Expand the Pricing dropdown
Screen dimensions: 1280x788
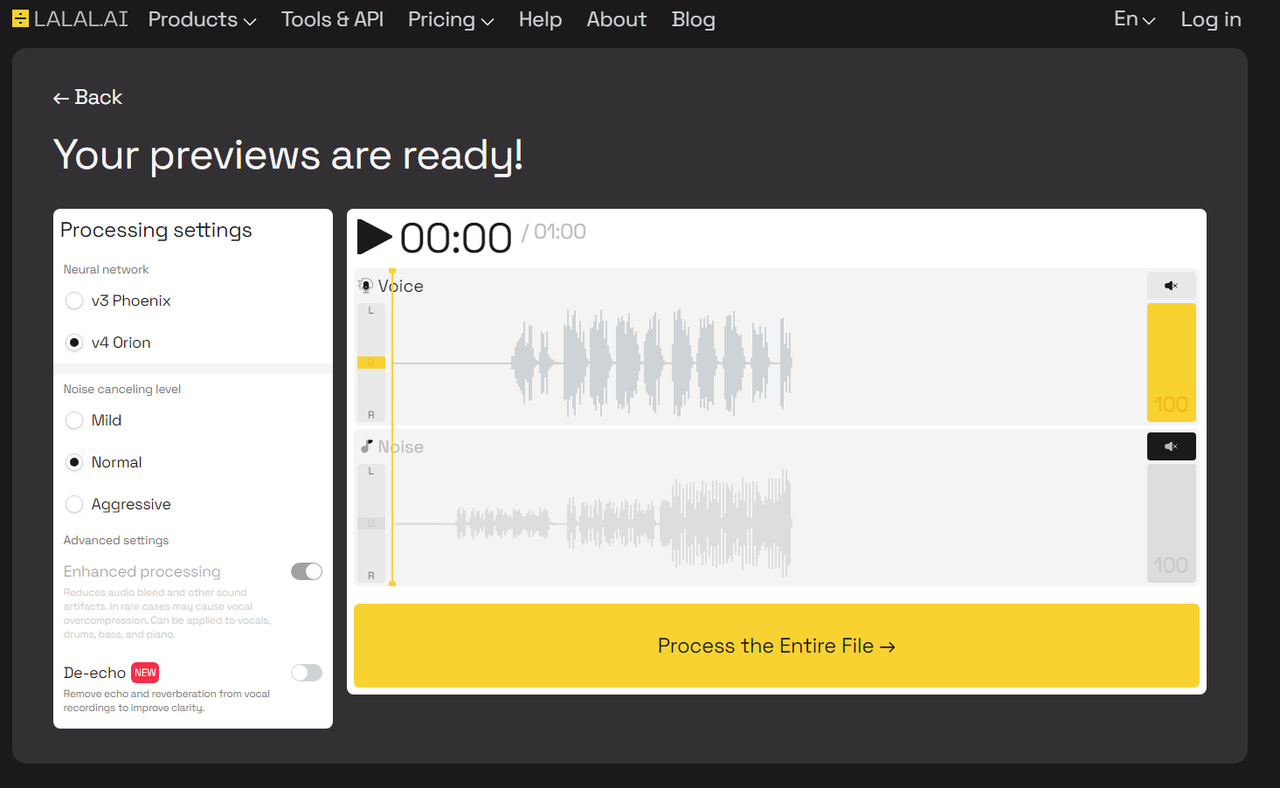tap(450, 19)
